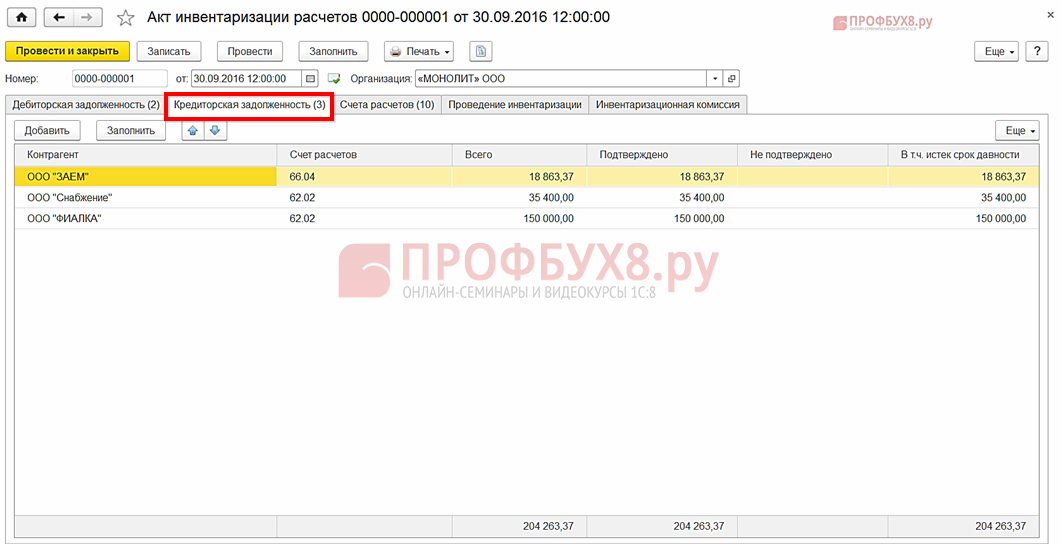Open the calendar picker for the date field

pos(310,78)
